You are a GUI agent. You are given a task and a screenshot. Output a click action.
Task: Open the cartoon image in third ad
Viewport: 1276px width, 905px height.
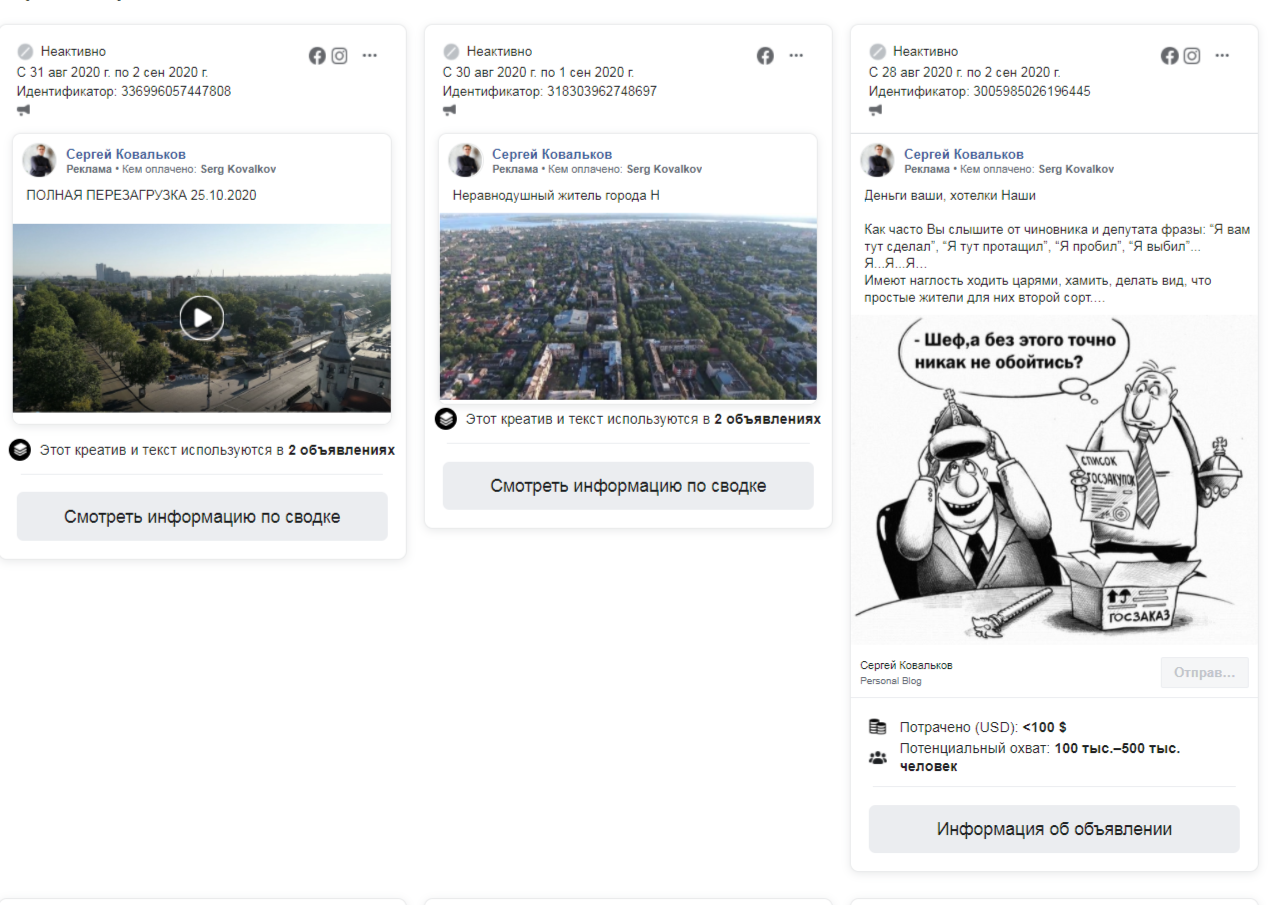[1054, 480]
